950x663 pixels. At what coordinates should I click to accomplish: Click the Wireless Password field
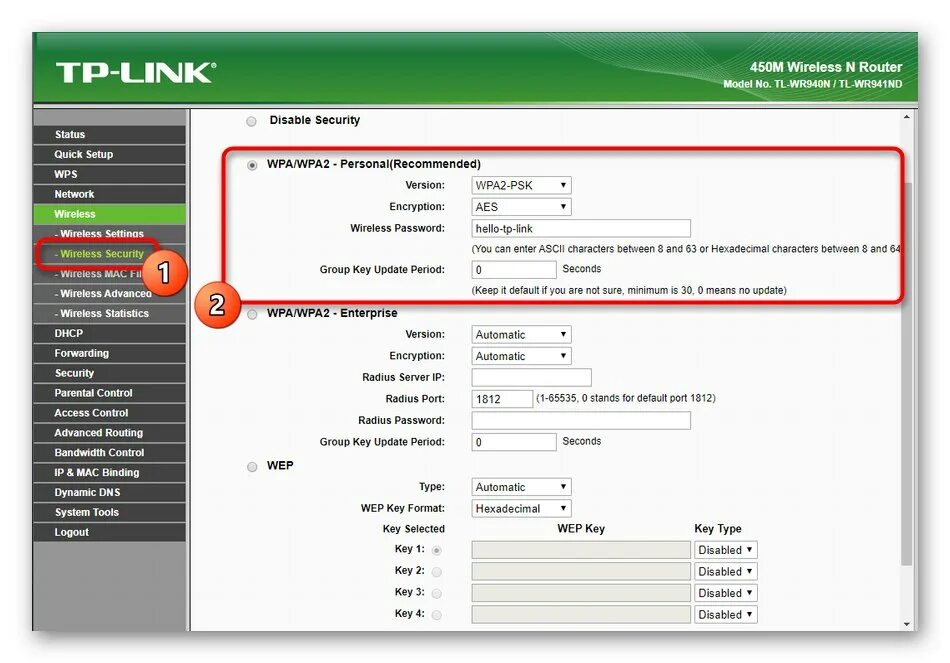point(581,228)
